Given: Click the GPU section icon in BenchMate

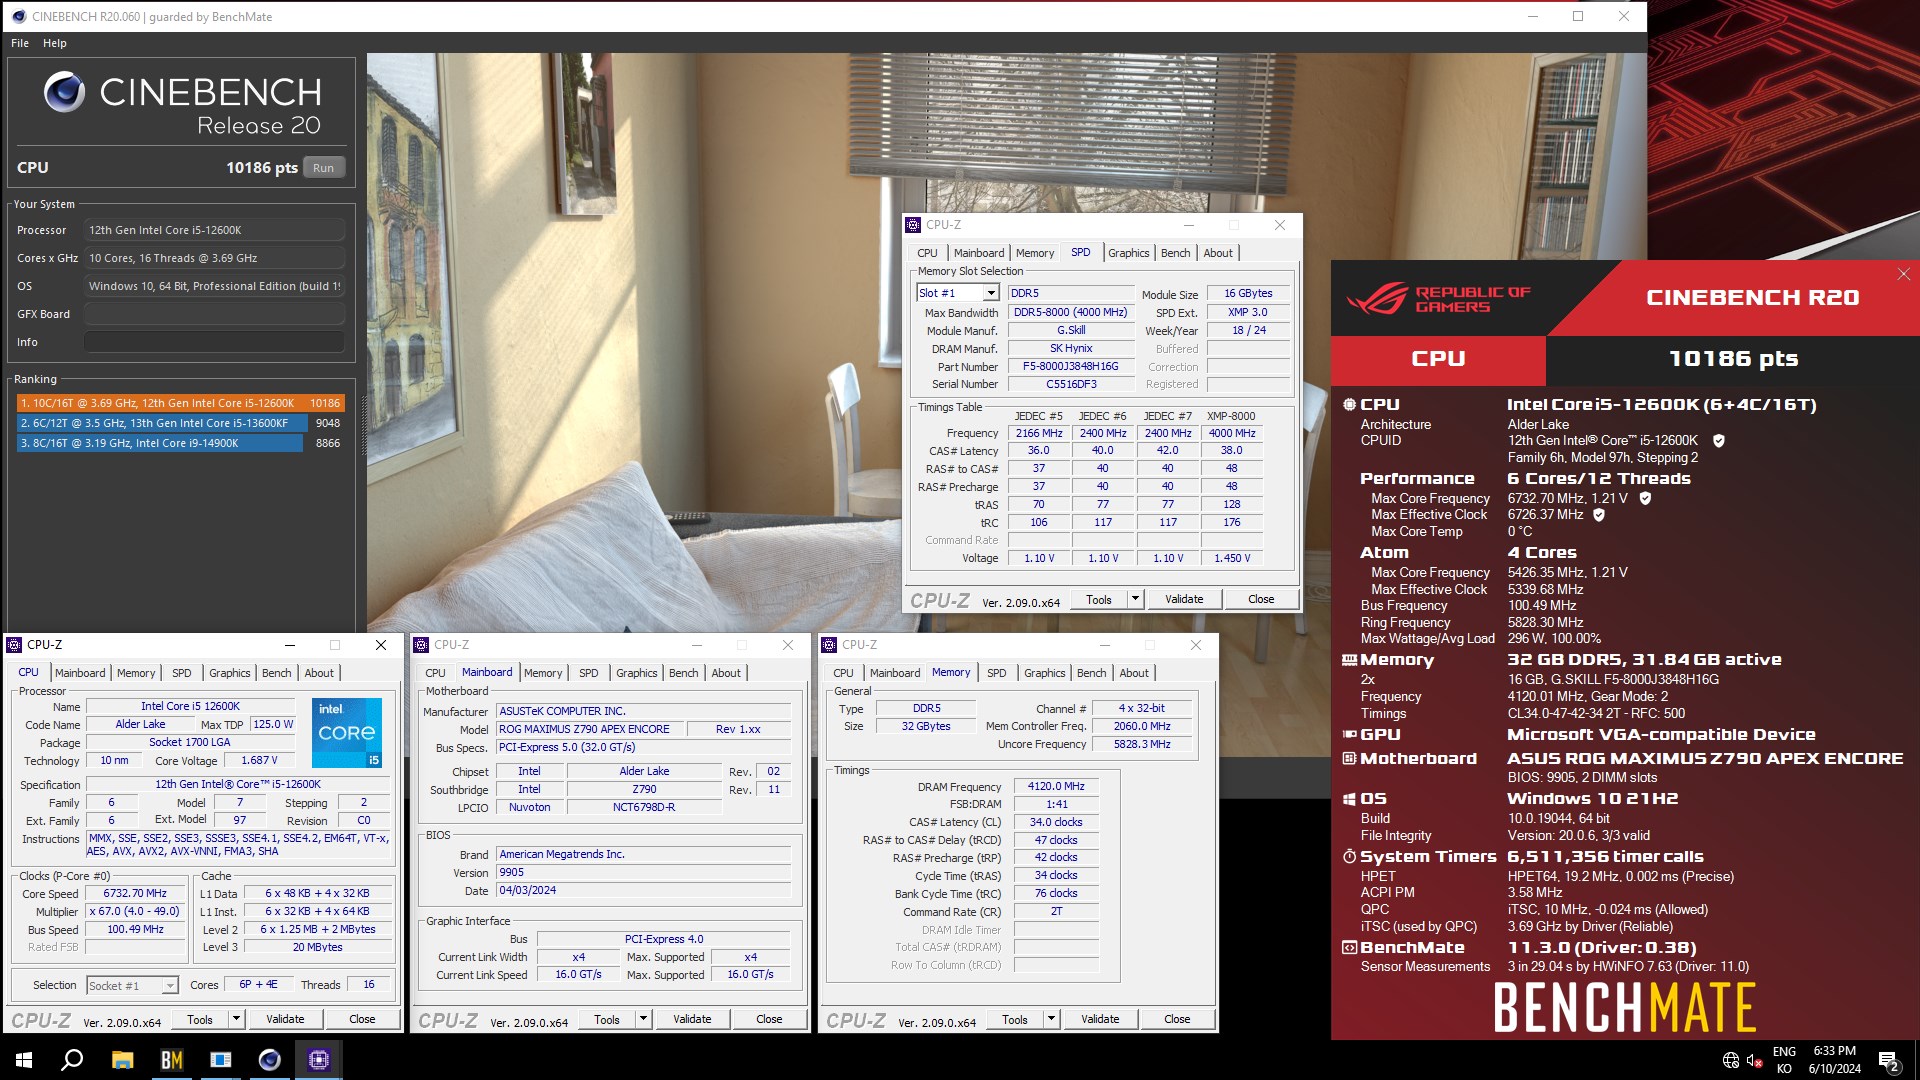Looking at the screenshot, I should click(1349, 735).
